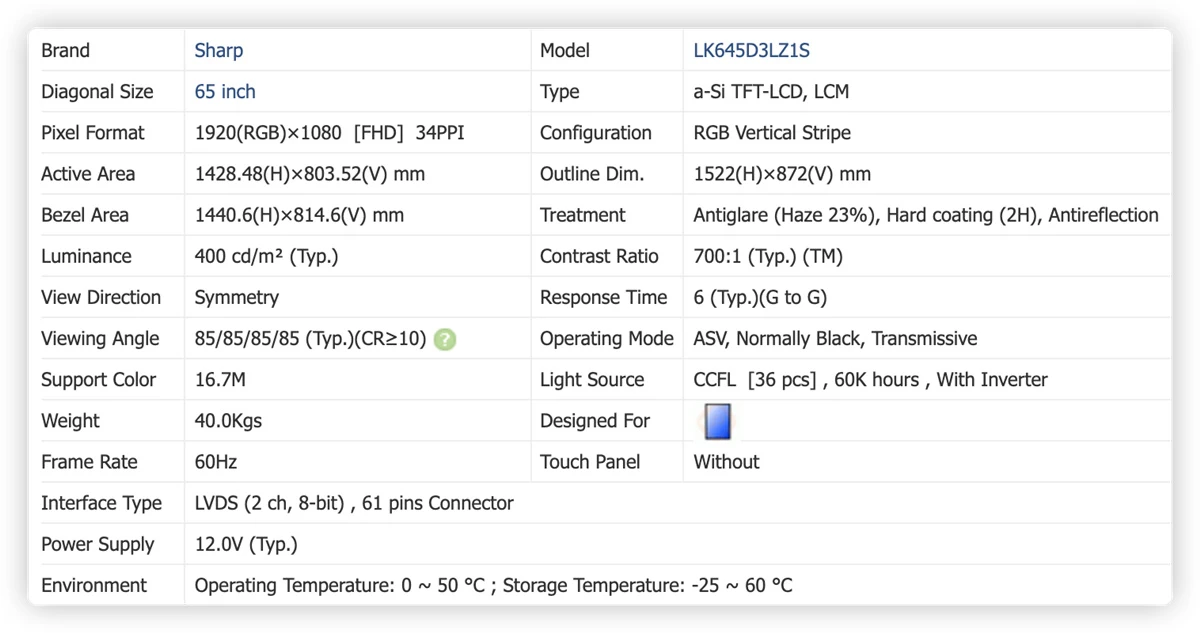This screenshot has width=1200, height=633.
Task: Click the Power Supply label
Action: (97, 545)
